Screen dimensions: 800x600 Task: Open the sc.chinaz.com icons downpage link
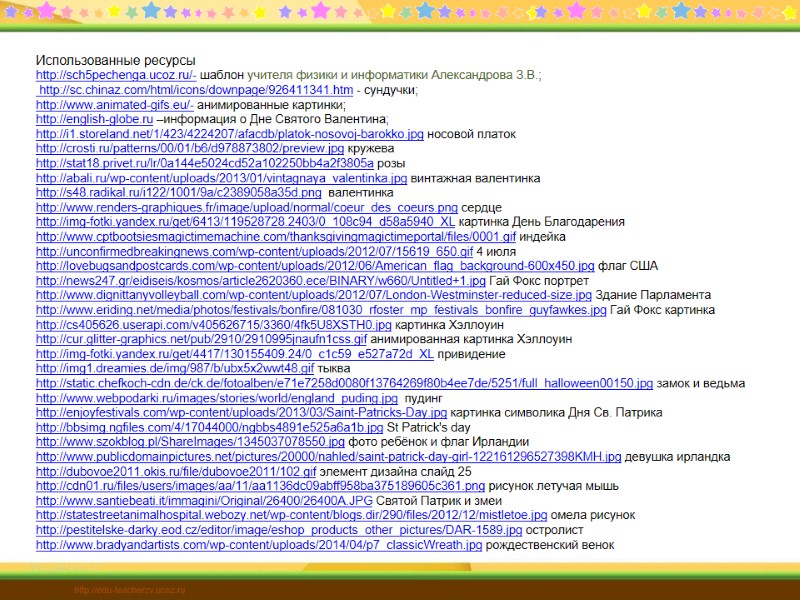196,90
